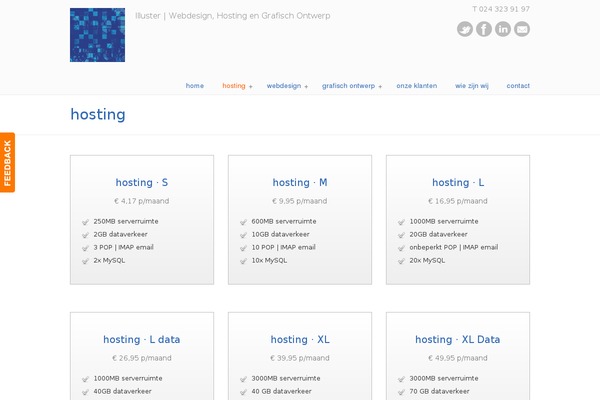Click the checkmark icon beside 2GB dataverkeer
The image size is (600, 400).
pos(85,235)
